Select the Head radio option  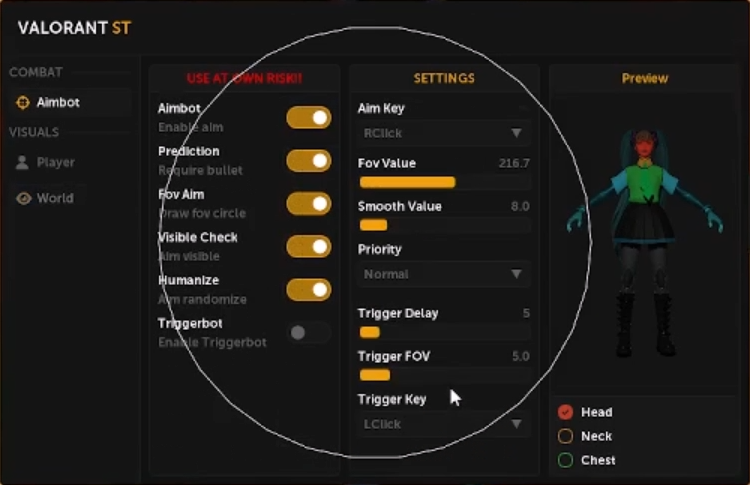[x=565, y=412]
